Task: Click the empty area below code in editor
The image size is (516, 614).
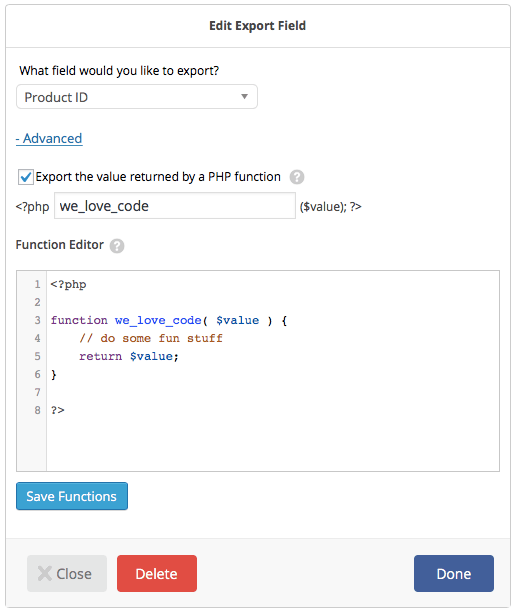Action: tap(272, 444)
